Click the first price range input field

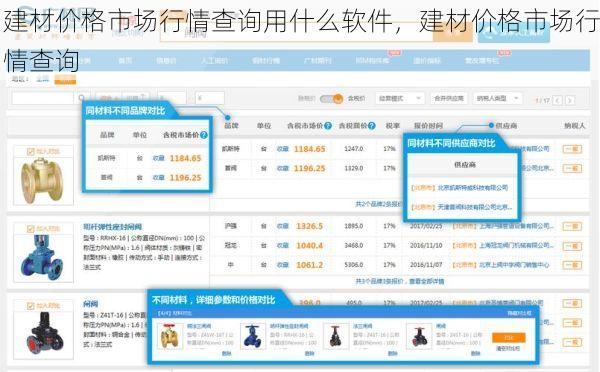(171, 98)
